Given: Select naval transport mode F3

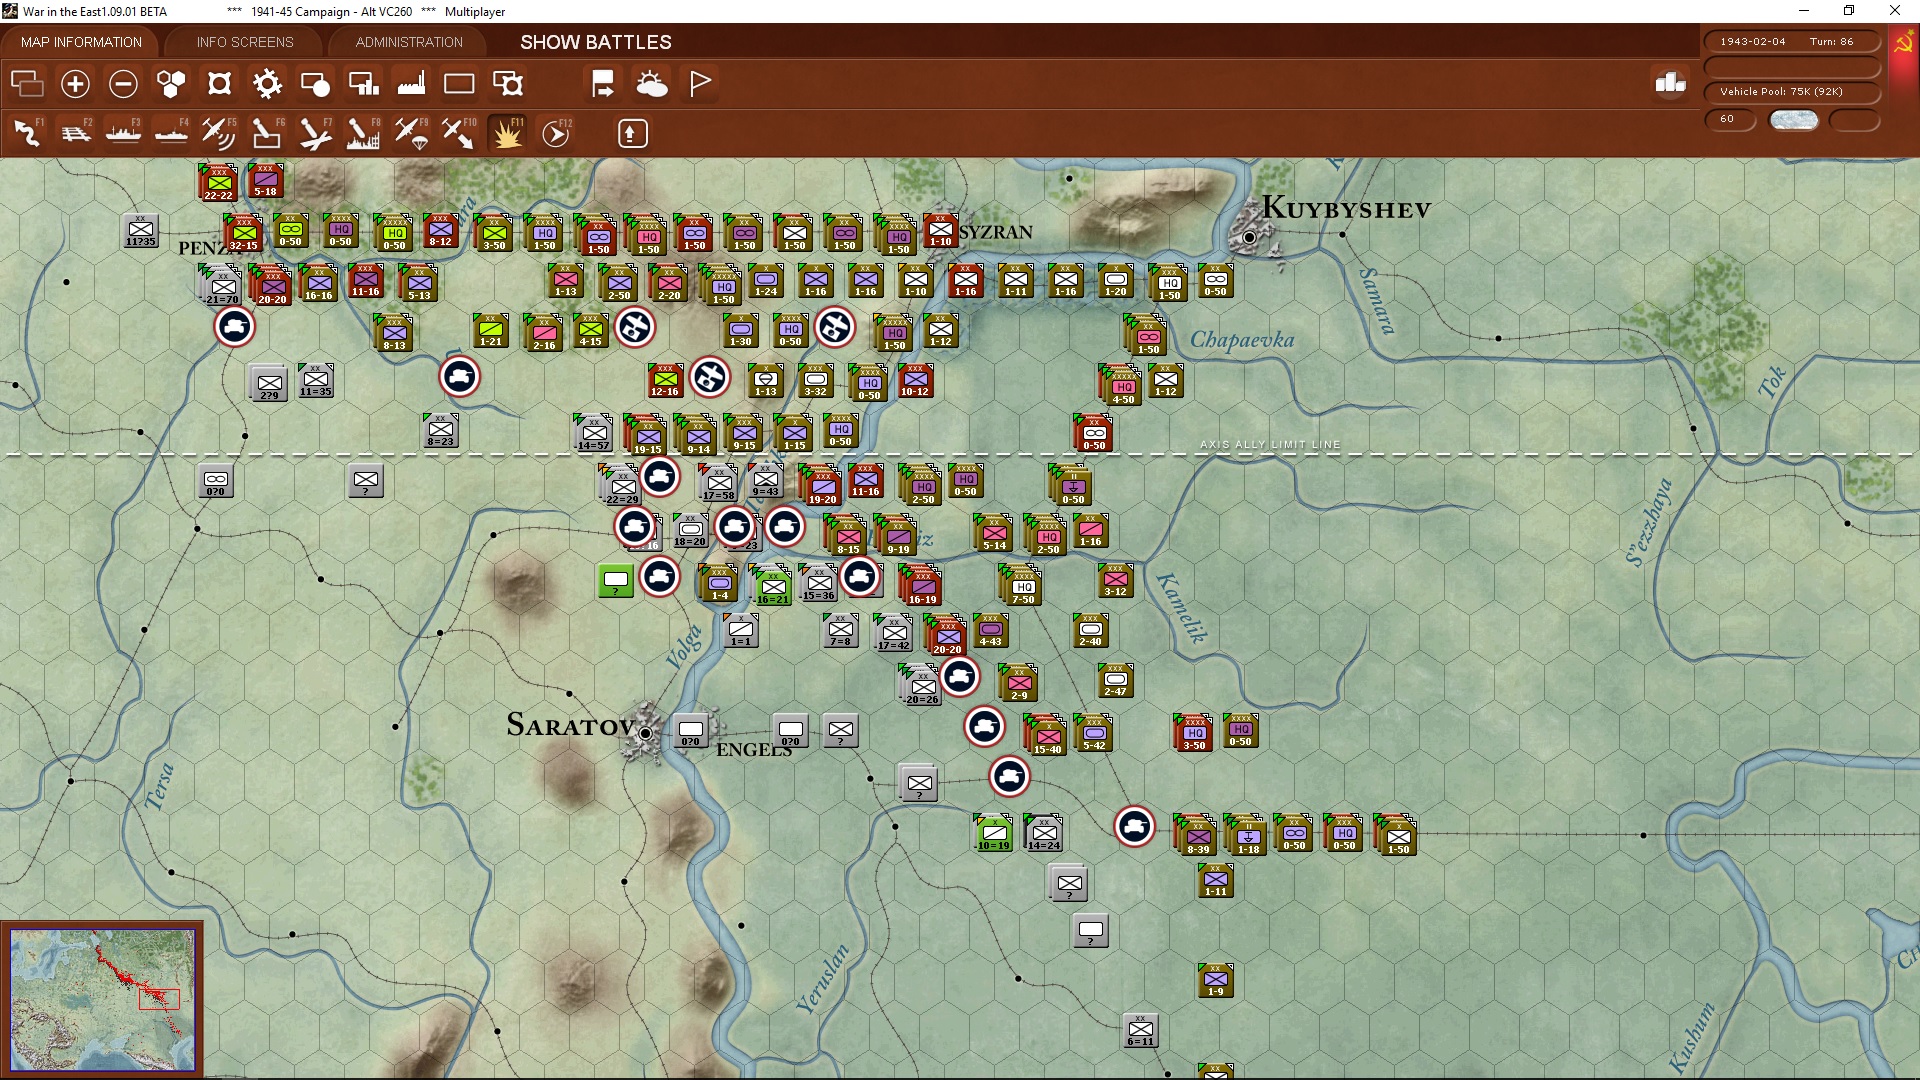Looking at the screenshot, I should tap(124, 133).
